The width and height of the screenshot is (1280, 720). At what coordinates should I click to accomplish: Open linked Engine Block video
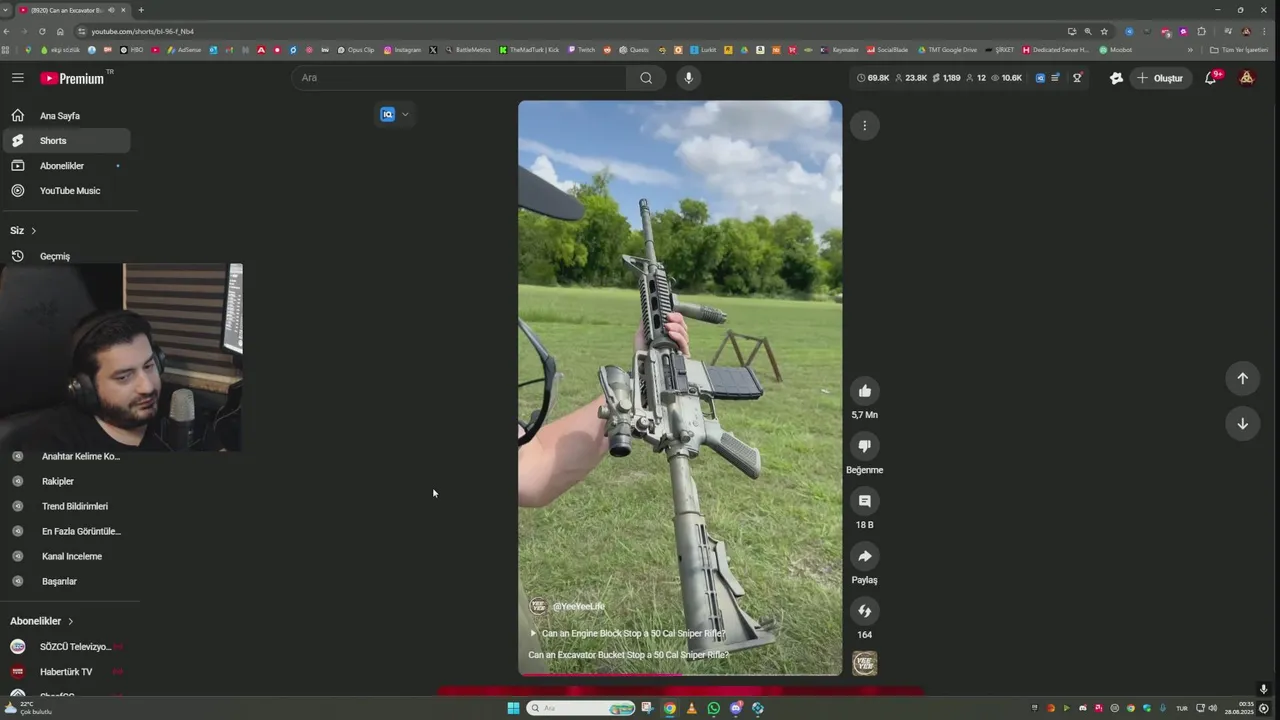(x=628, y=634)
